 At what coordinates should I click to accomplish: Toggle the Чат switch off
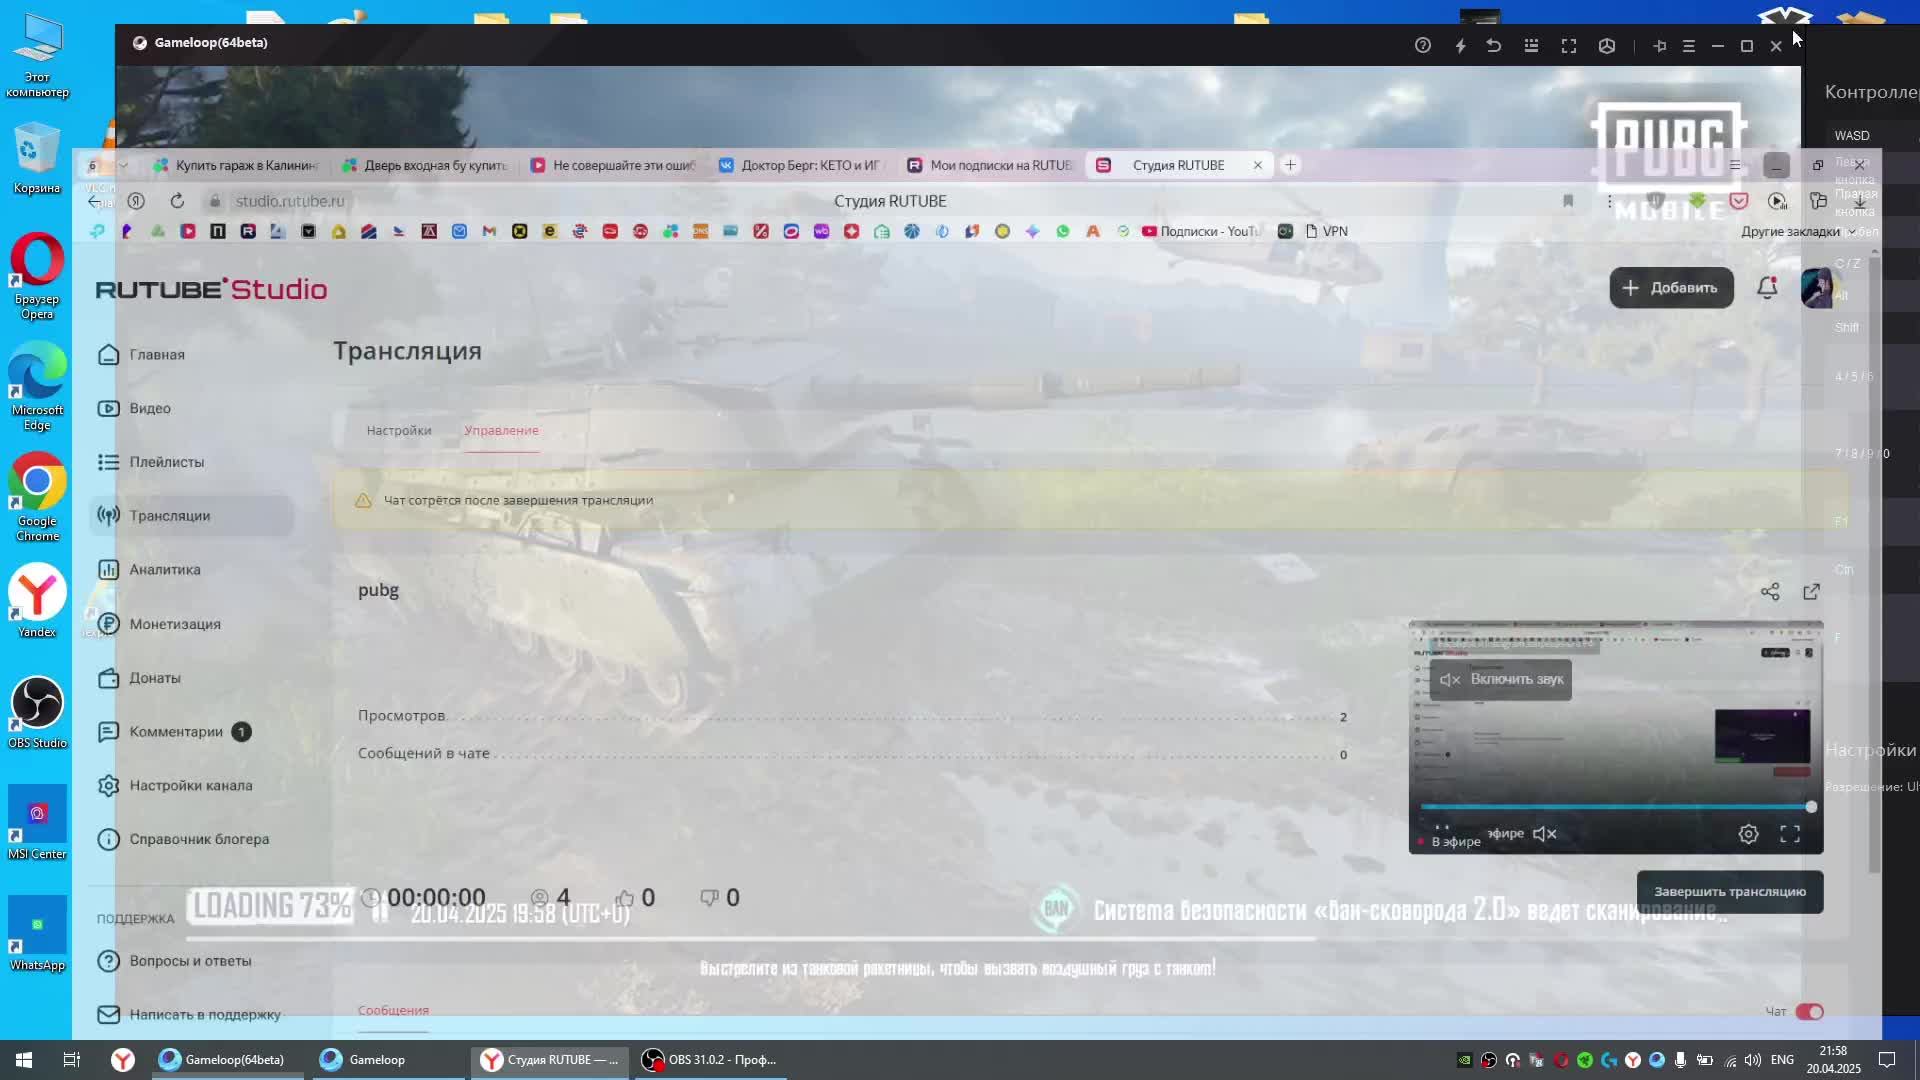pyautogui.click(x=1809, y=1012)
